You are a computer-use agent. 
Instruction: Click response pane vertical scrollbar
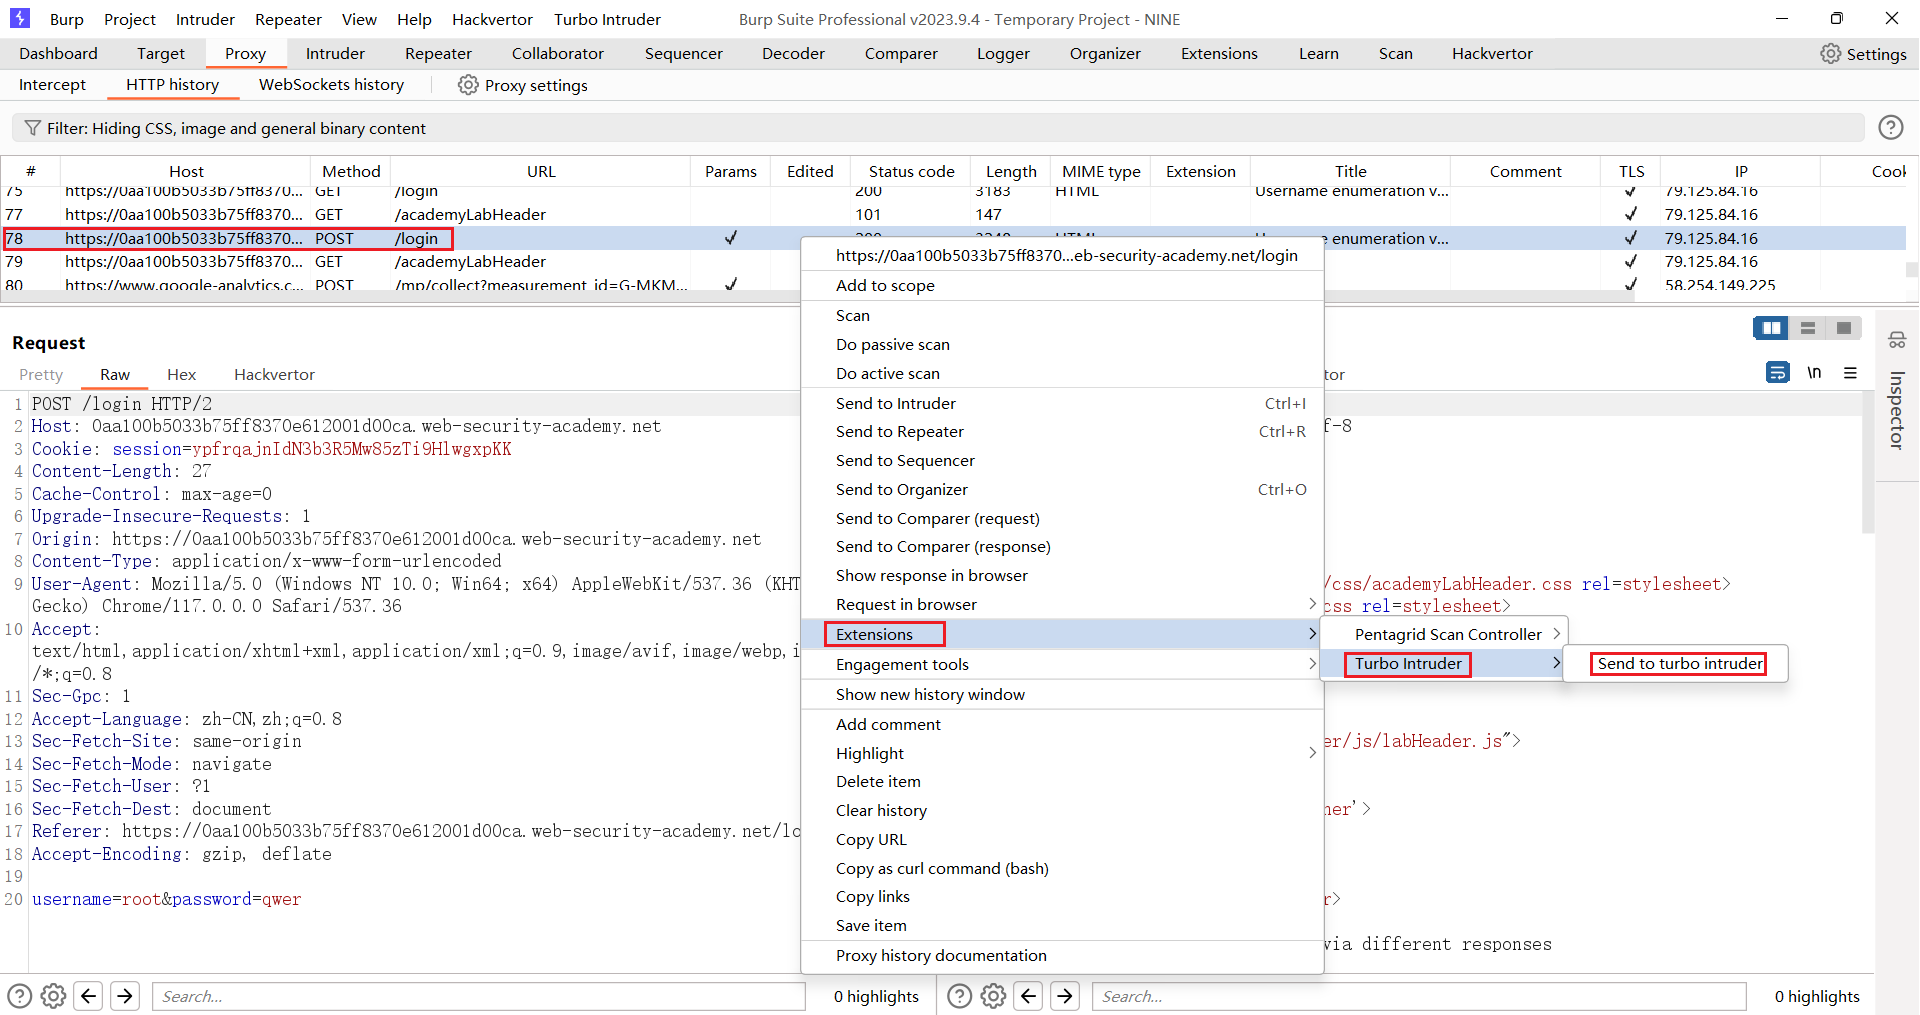(x=1867, y=463)
